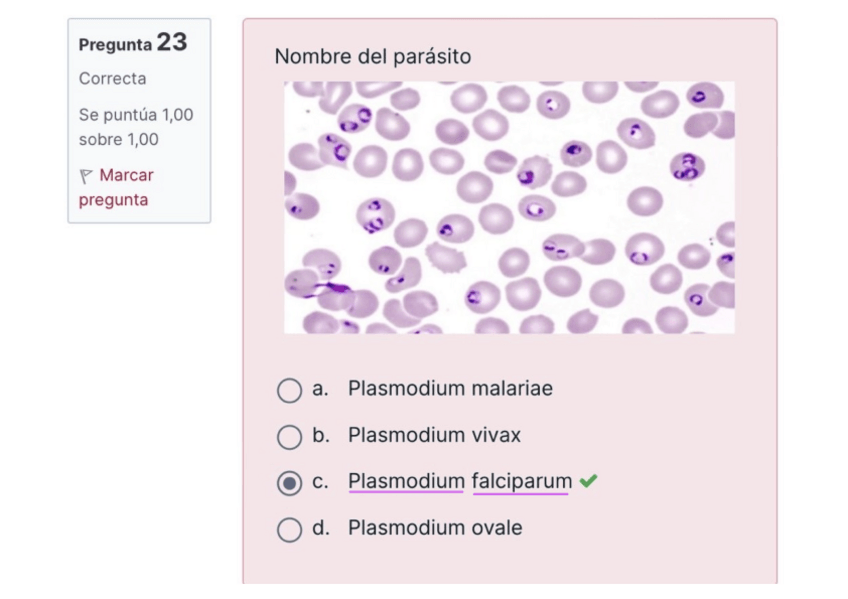This screenshot has width=848, height=599.
Task: Click the Plasmodium ovale answer label
Action: 435,527
